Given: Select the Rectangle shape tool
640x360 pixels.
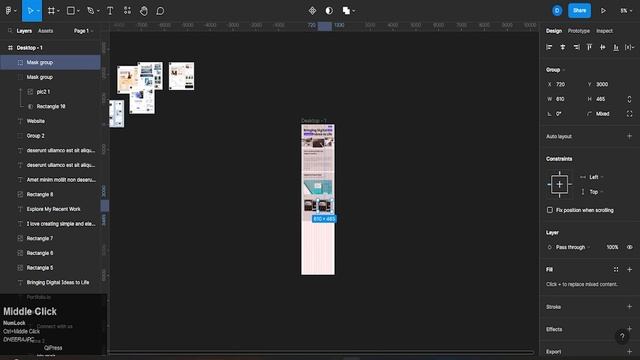Looking at the screenshot, I should (71, 11).
